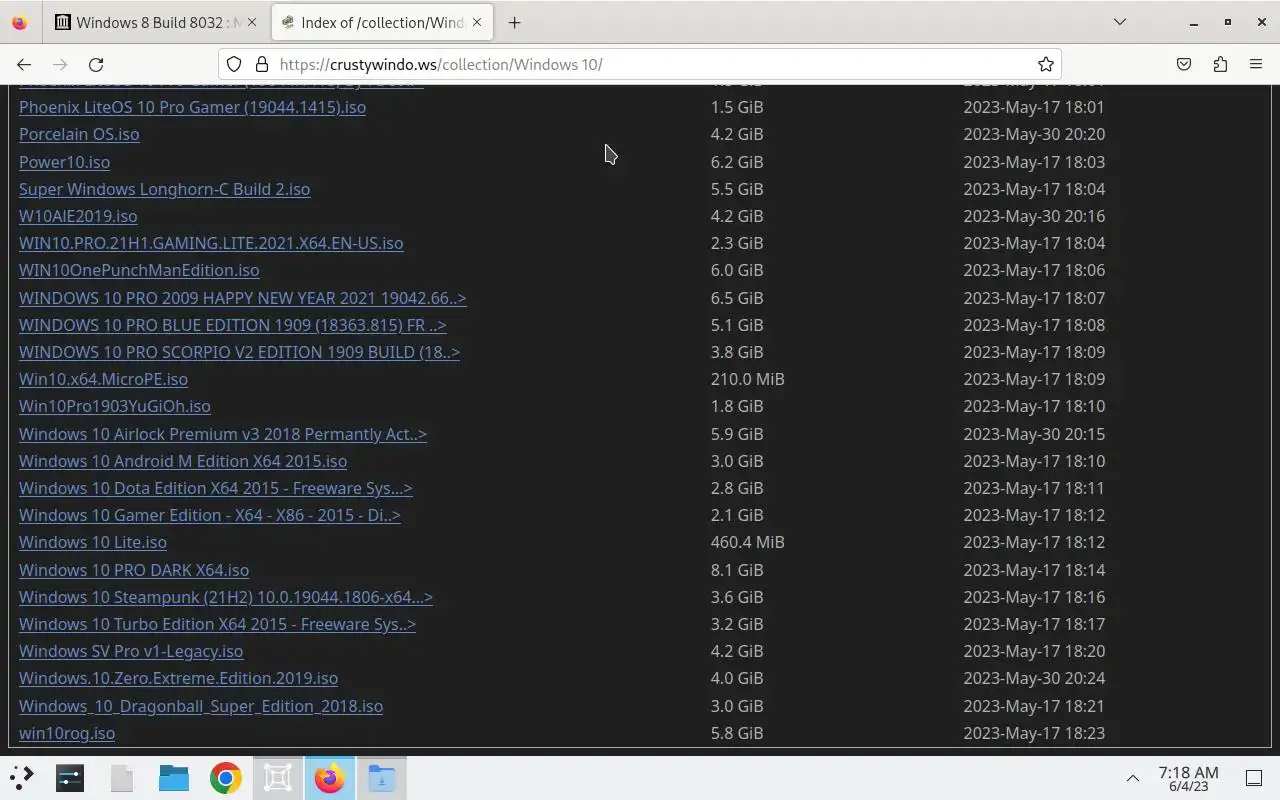Viewport: 1280px width, 800px height.
Task: Open the Extensions puzzle icon
Action: (1220, 64)
